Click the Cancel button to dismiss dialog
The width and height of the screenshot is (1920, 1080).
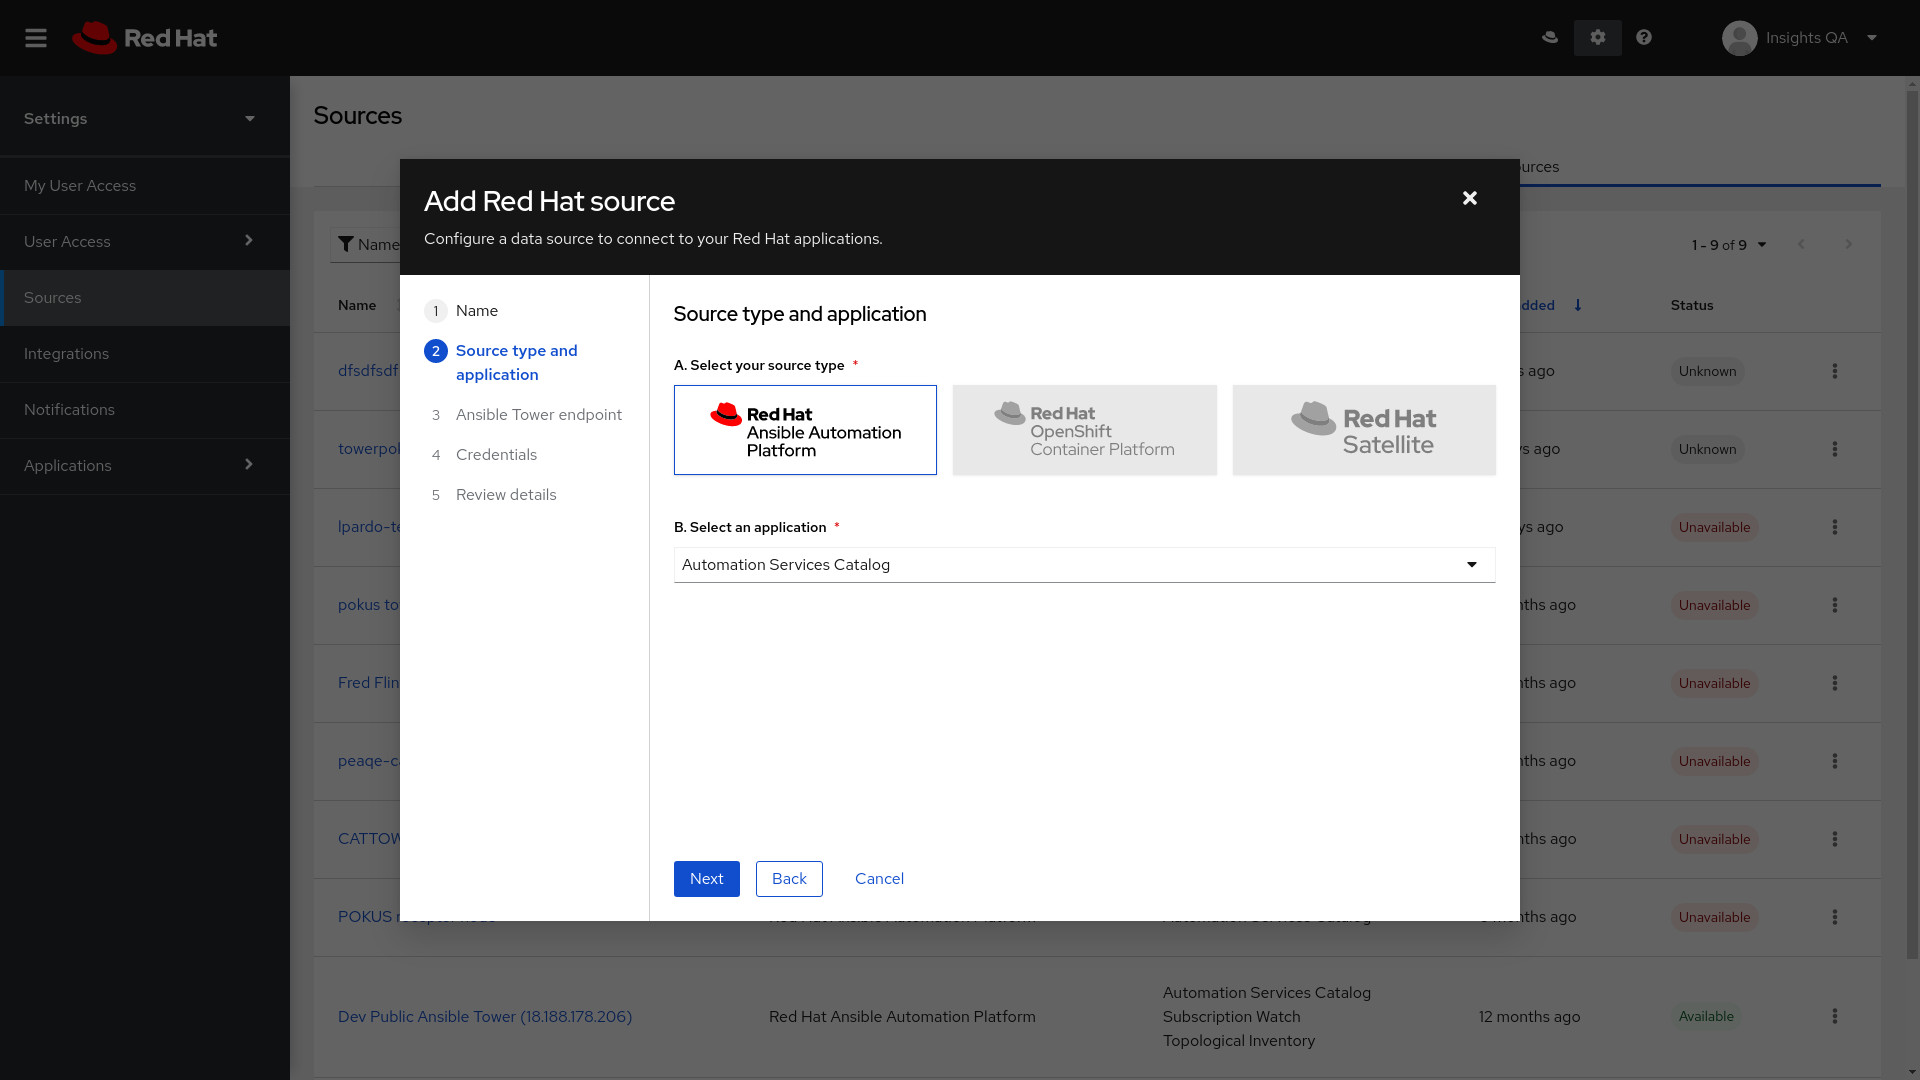tap(880, 877)
